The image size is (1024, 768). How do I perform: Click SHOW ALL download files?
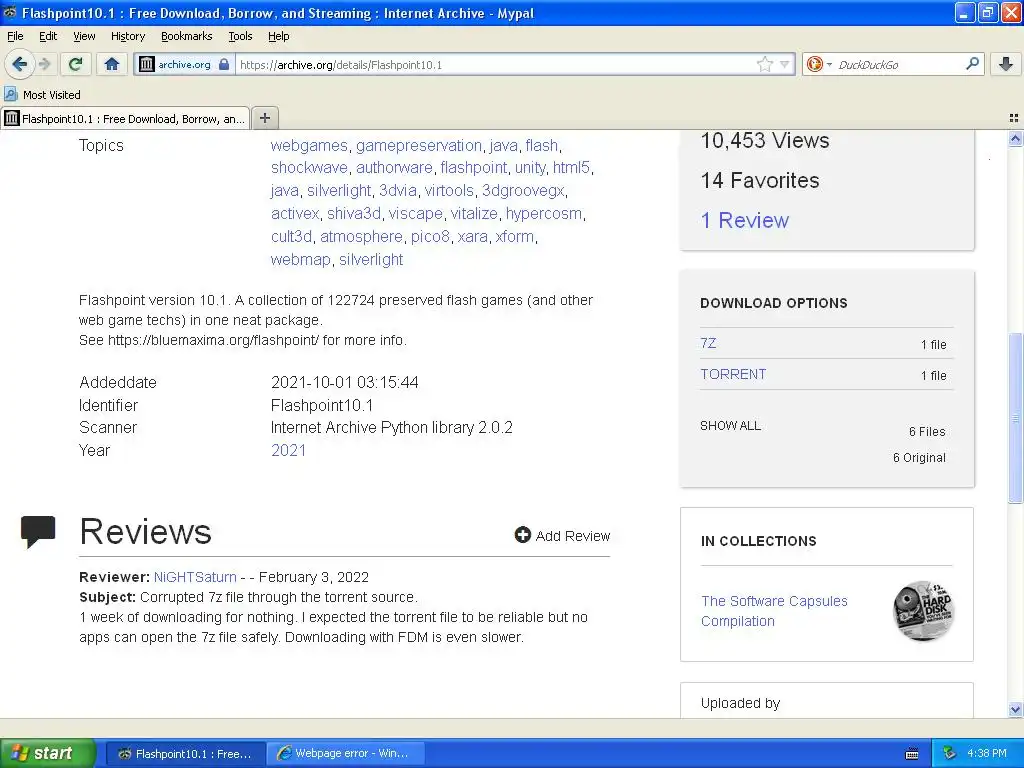[x=730, y=425]
